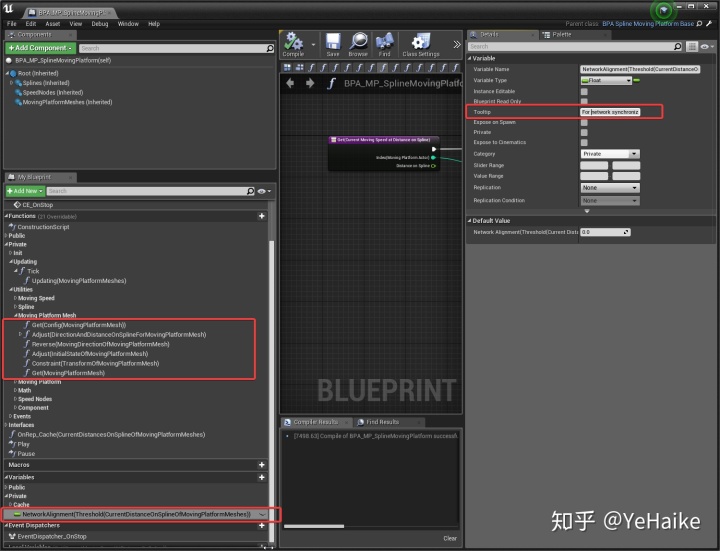Viewport: 720px width, 551px height.
Task: Click the execution output pin
Action: [x=433, y=149]
